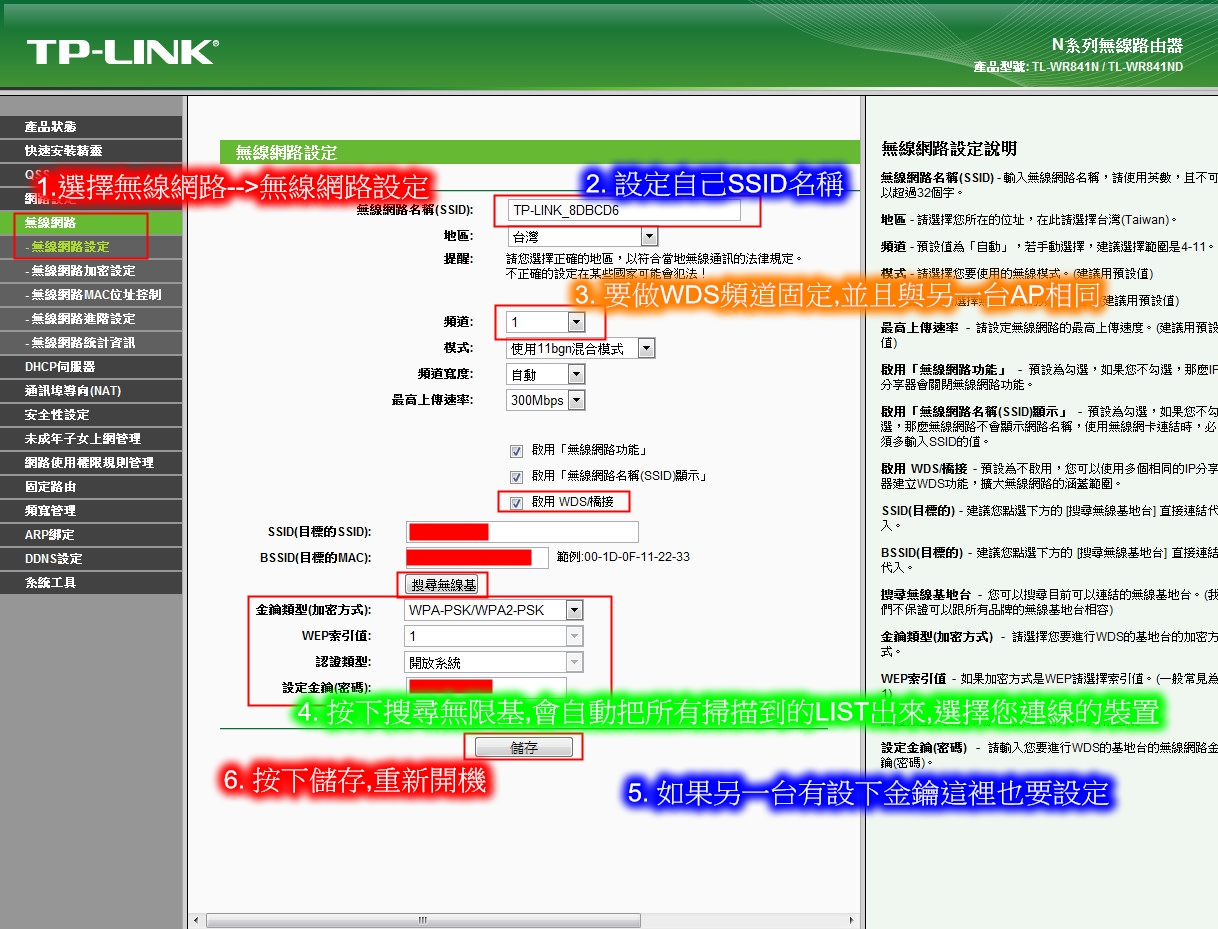Open 產品狀態 in the sidebar
Screen dimensions: 1218x929
(x=91, y=127)
